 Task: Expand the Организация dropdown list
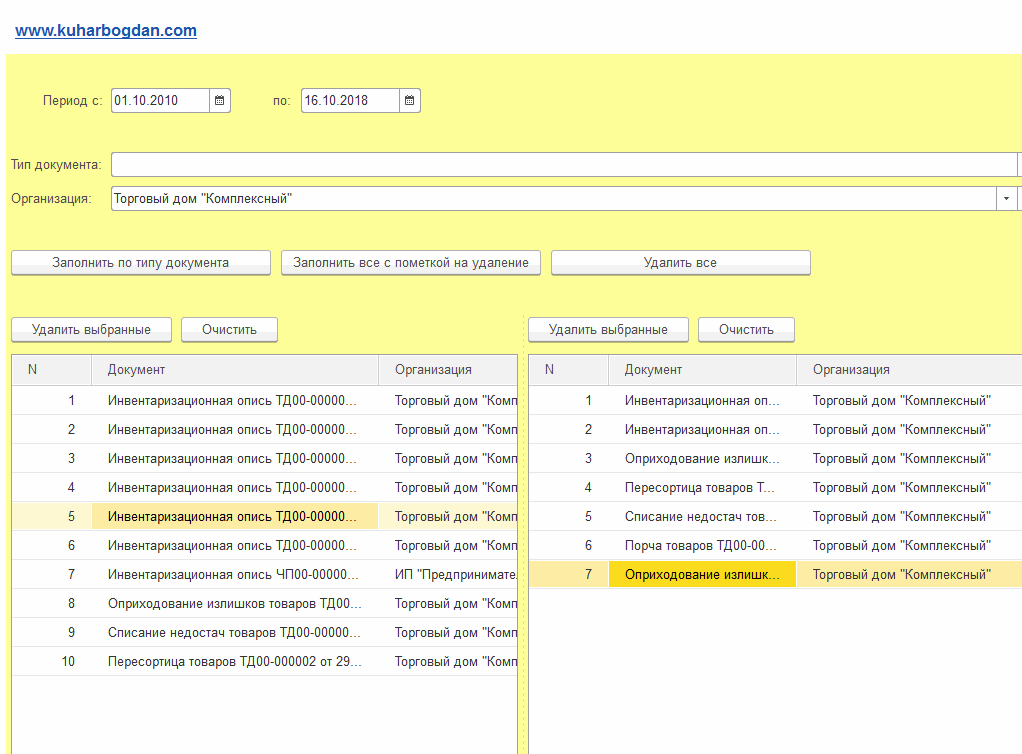[x=1005, y=199]
